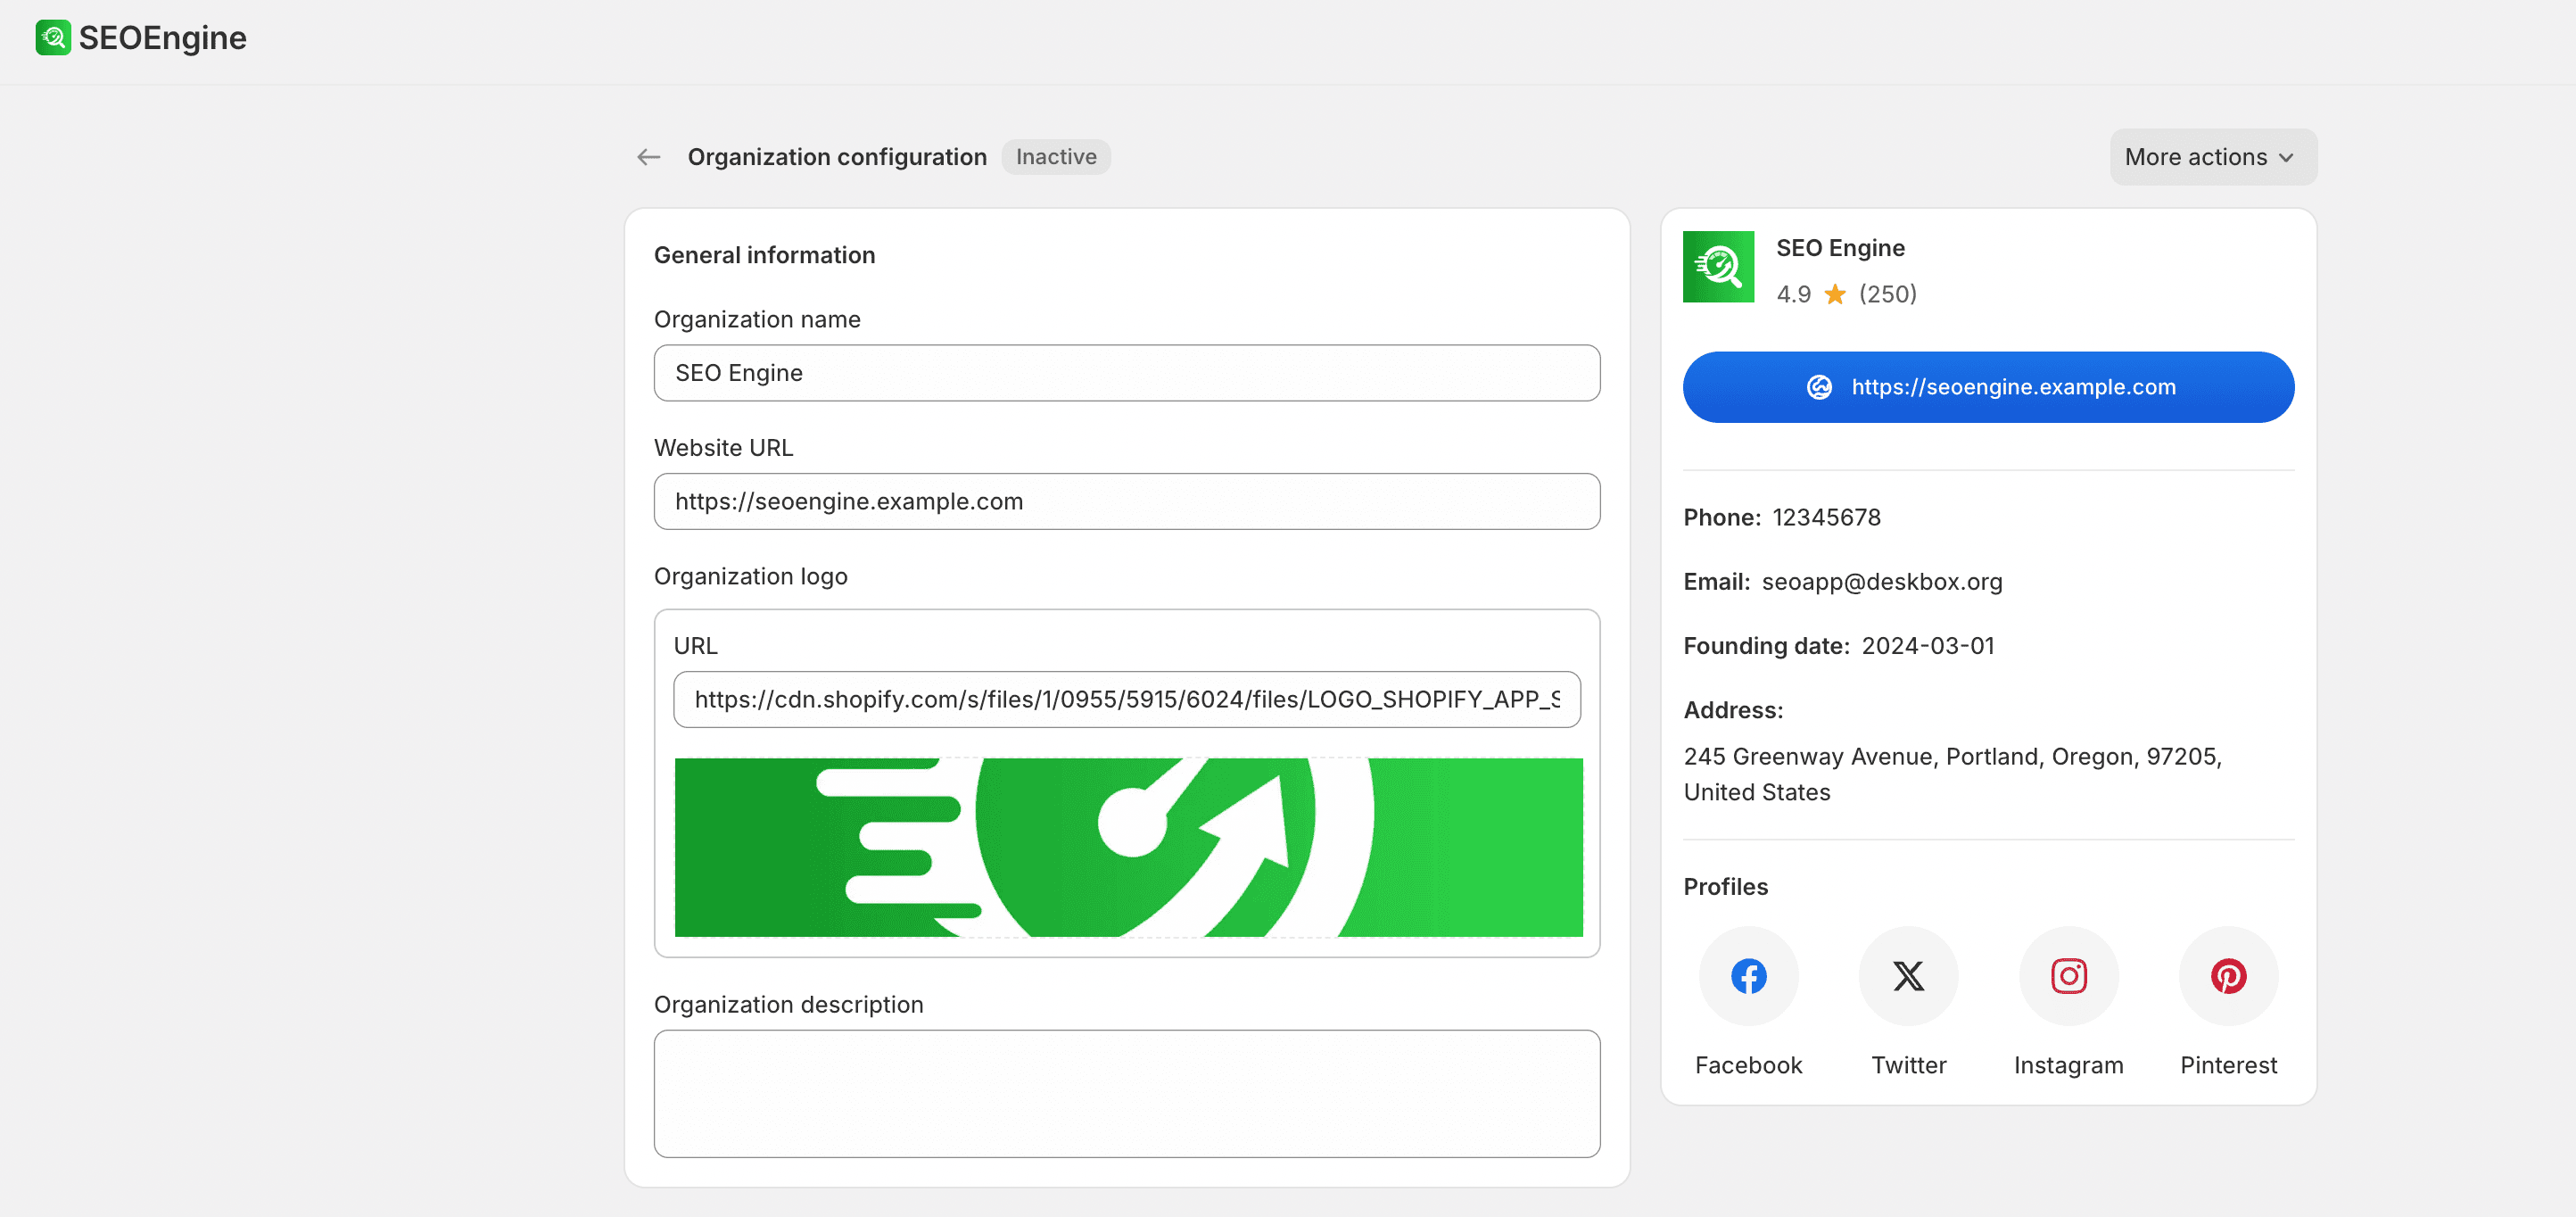Click the Facebook label

[x=1748, y=1065]
